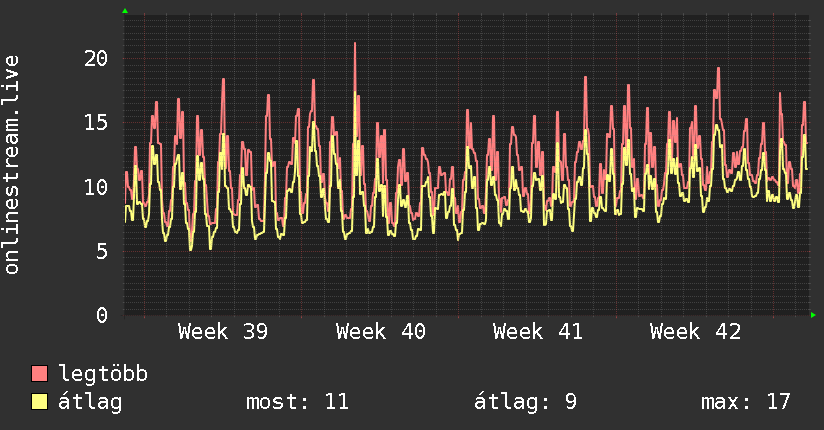Click the átlag legend label beside the yellow swatch

pyautogui.click(x=90, y=402)
